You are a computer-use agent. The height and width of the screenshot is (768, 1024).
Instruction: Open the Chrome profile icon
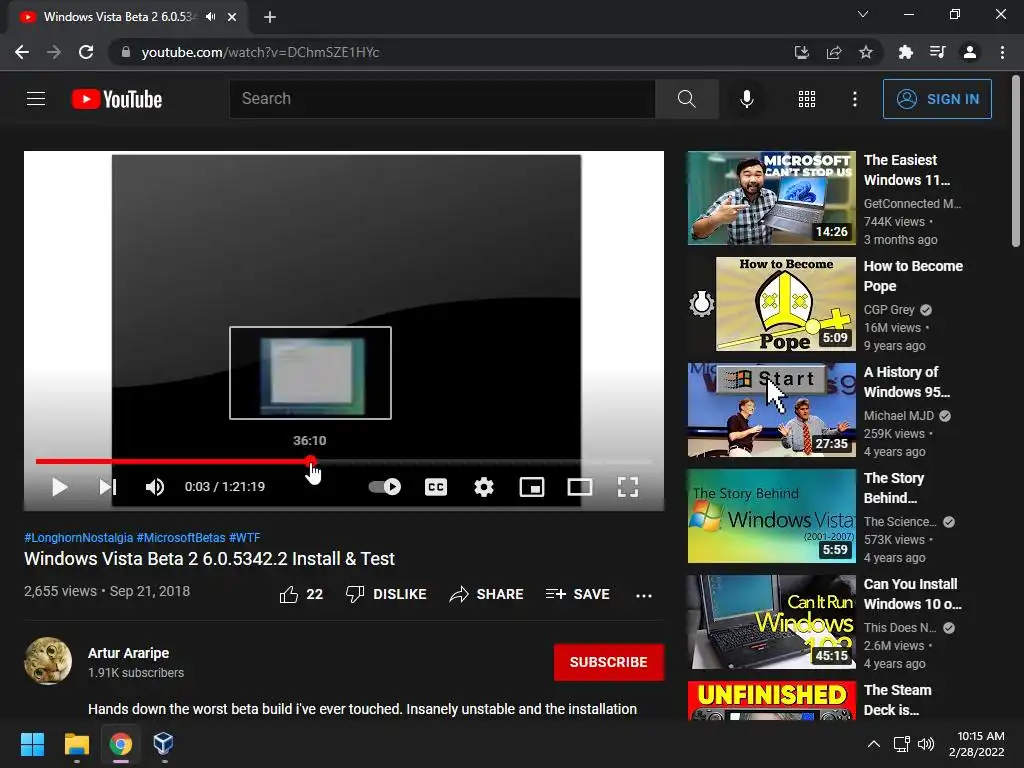click(970, 52)
